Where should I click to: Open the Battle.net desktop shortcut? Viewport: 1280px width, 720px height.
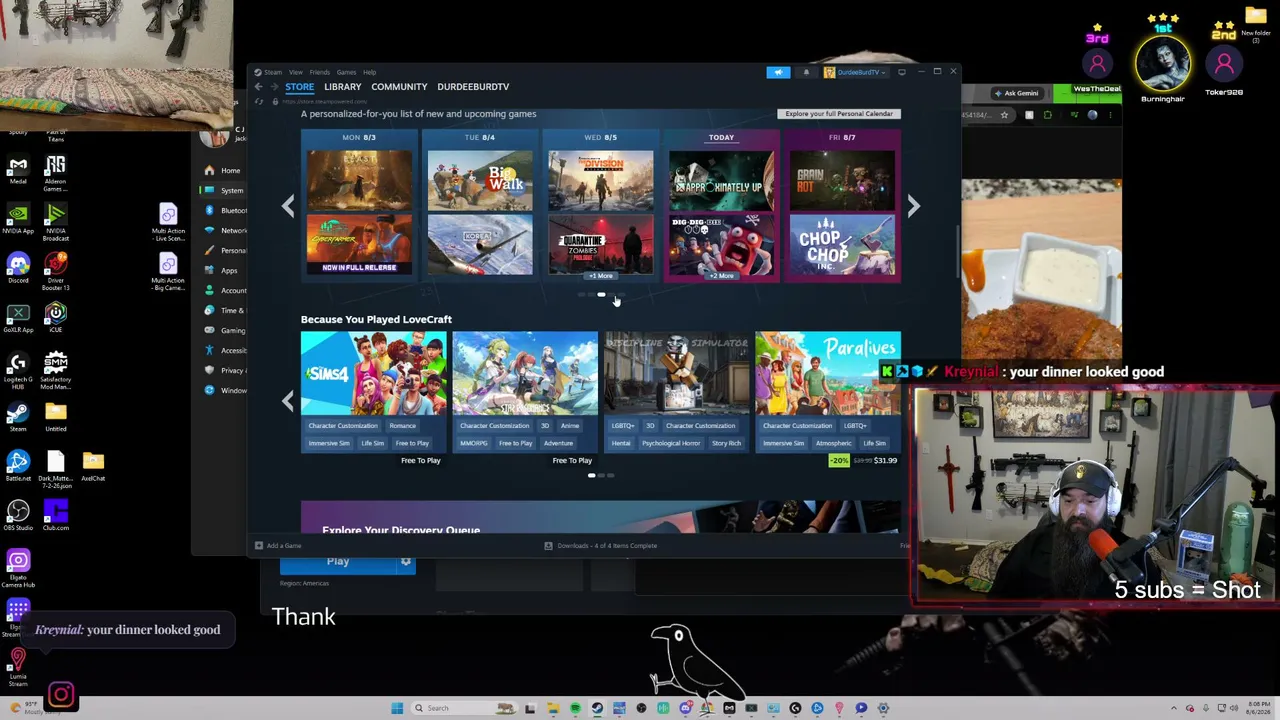point(18,466)
